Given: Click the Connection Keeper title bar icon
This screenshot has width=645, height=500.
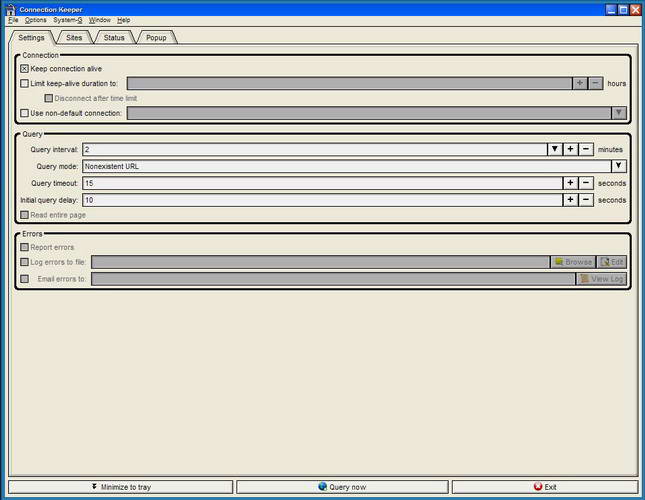Looking at the screenshot, I should click(x=10, y=9).
